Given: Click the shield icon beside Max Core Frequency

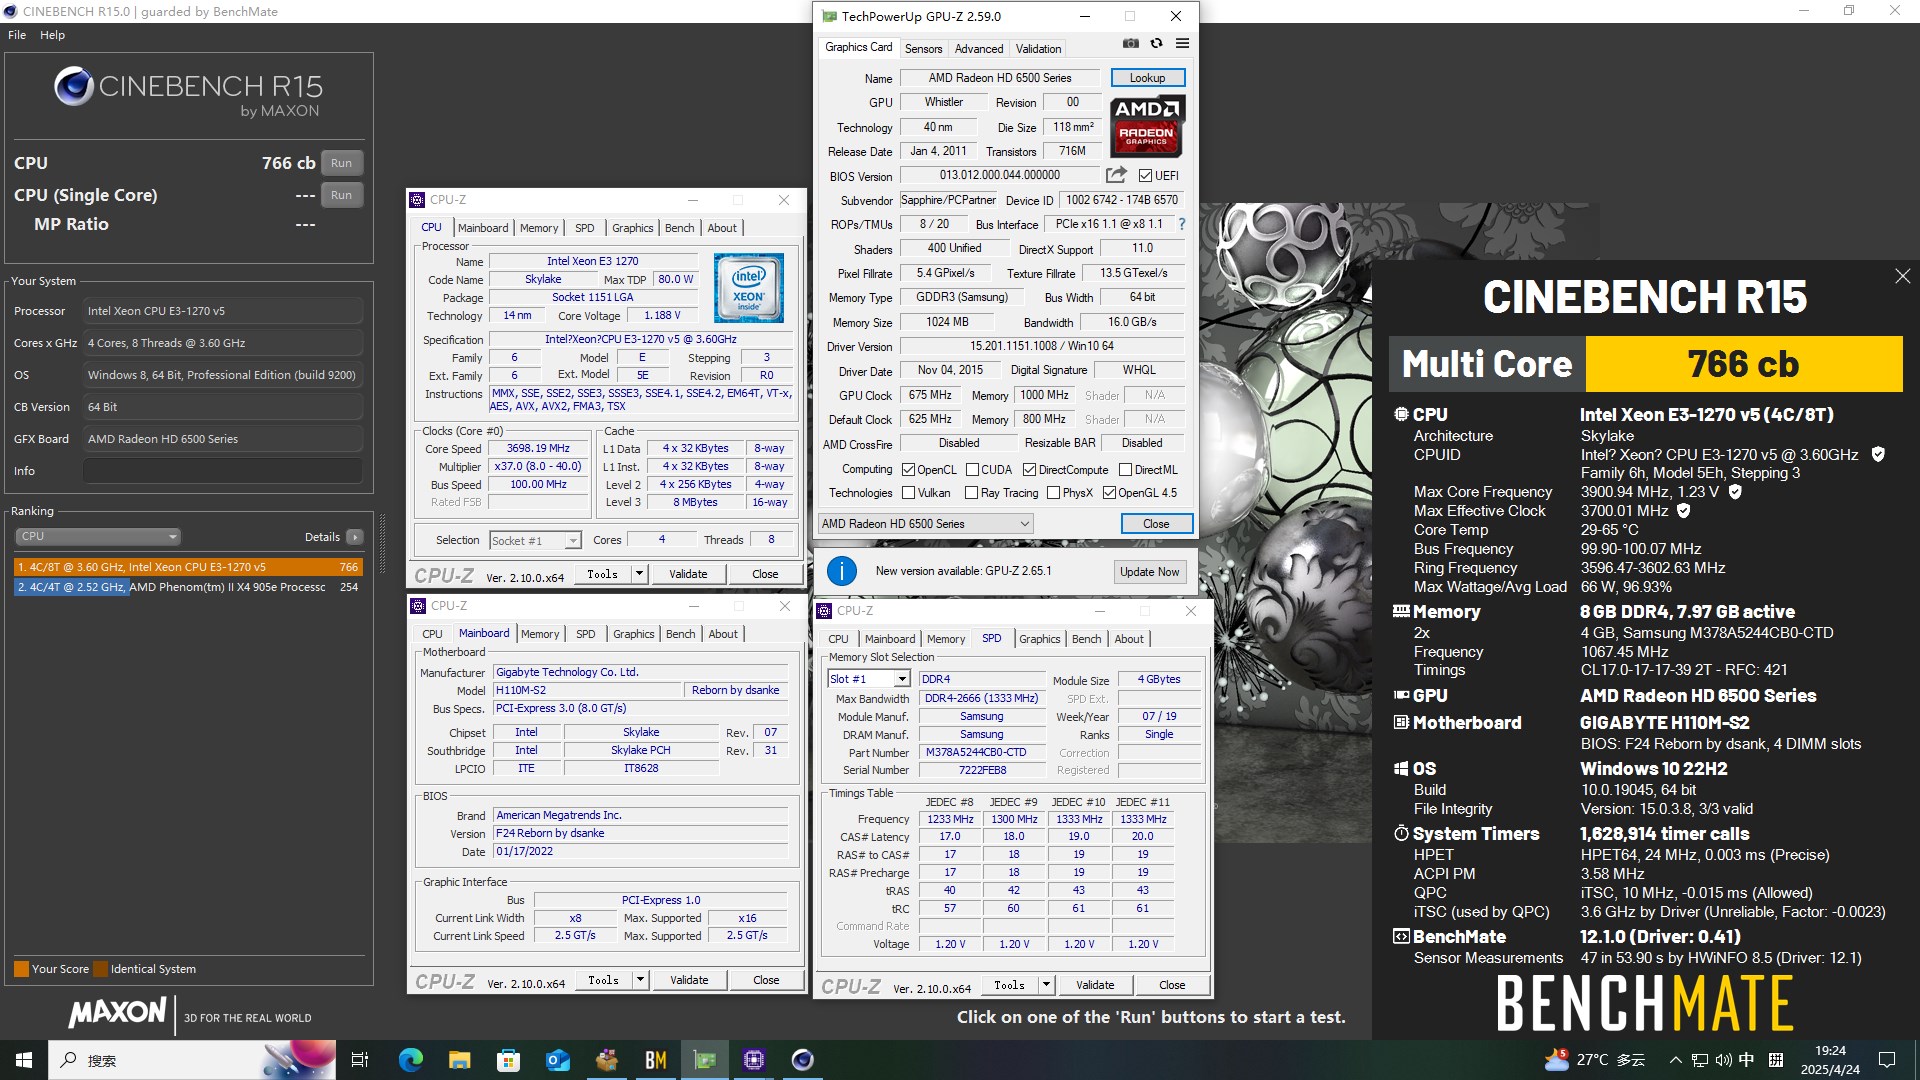Looking at the screenshot, I should (x=1735, y=492).
